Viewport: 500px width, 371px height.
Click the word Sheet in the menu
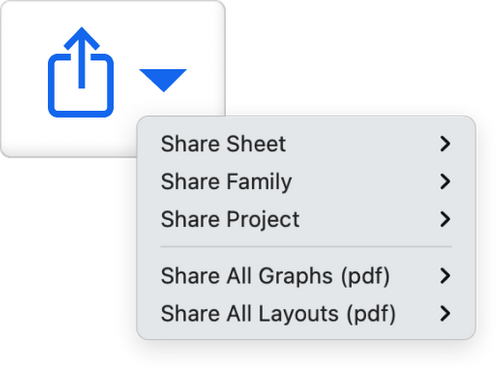(x=256, y=144)
